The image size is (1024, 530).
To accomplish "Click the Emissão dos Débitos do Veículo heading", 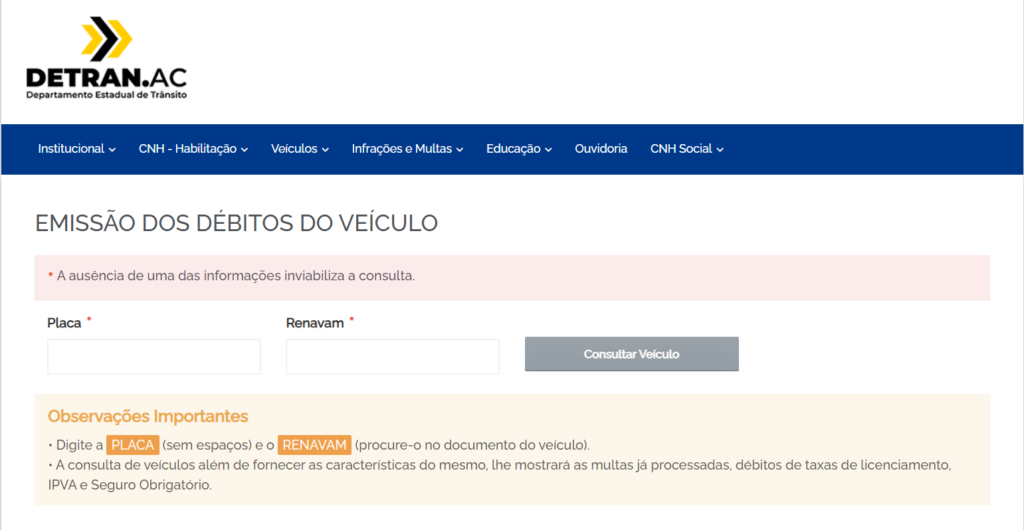I will [x=236, y=223].
